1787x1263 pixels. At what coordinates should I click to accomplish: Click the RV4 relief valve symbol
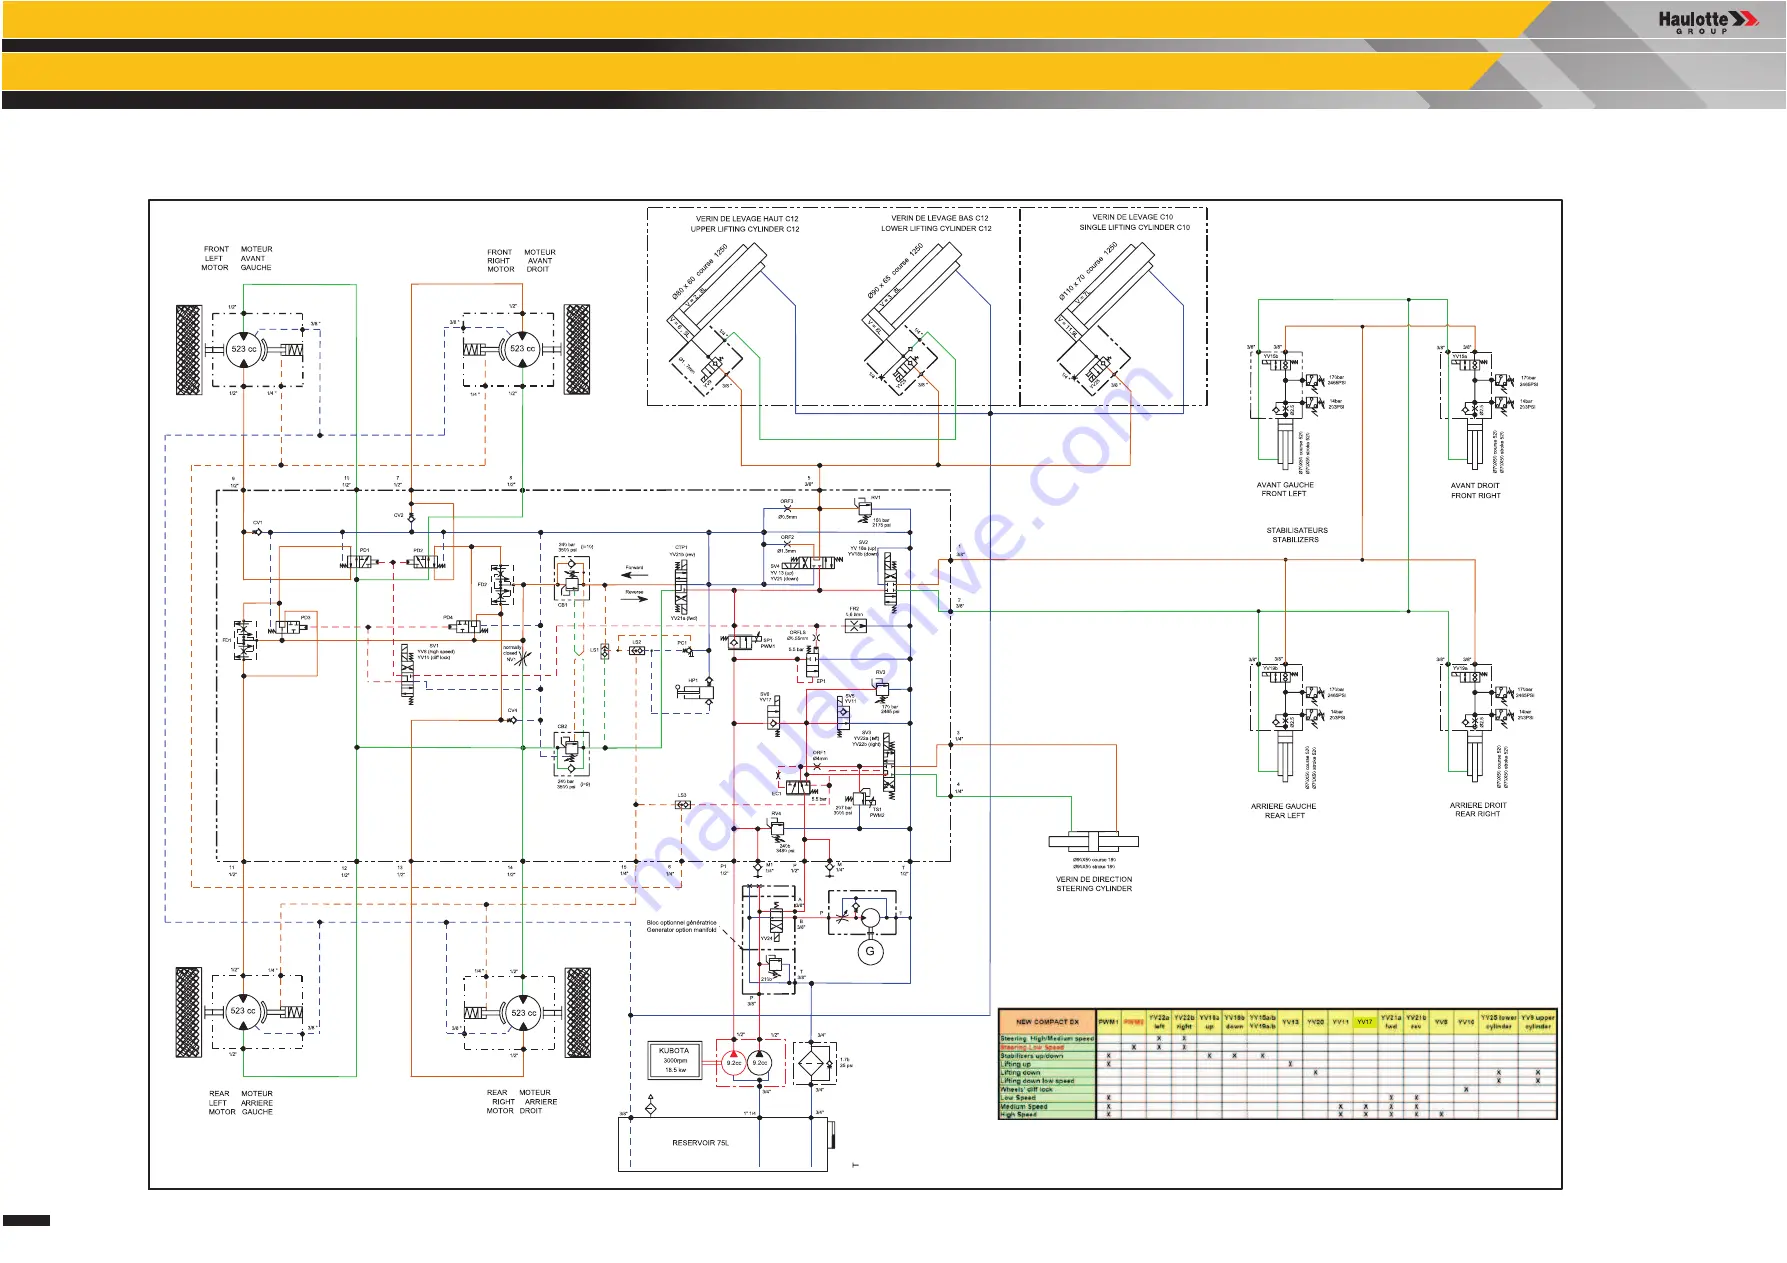click(x=777, y=829)
